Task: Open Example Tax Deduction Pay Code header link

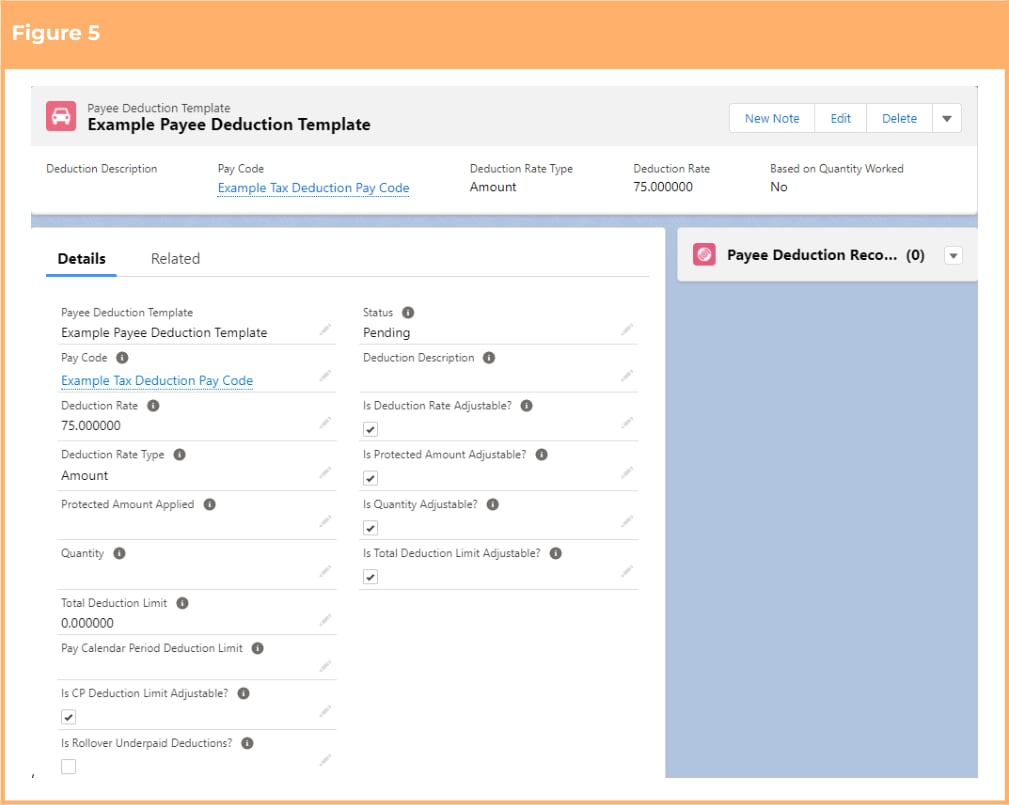Action: pos(313,188)
